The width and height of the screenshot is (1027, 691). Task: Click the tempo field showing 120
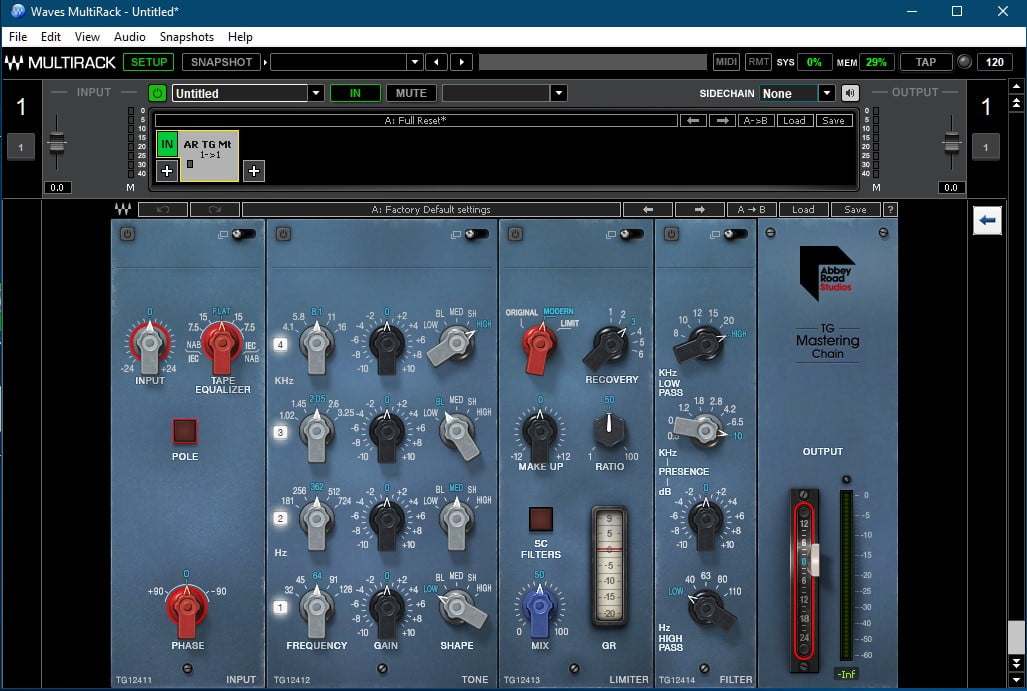(994, 62)
